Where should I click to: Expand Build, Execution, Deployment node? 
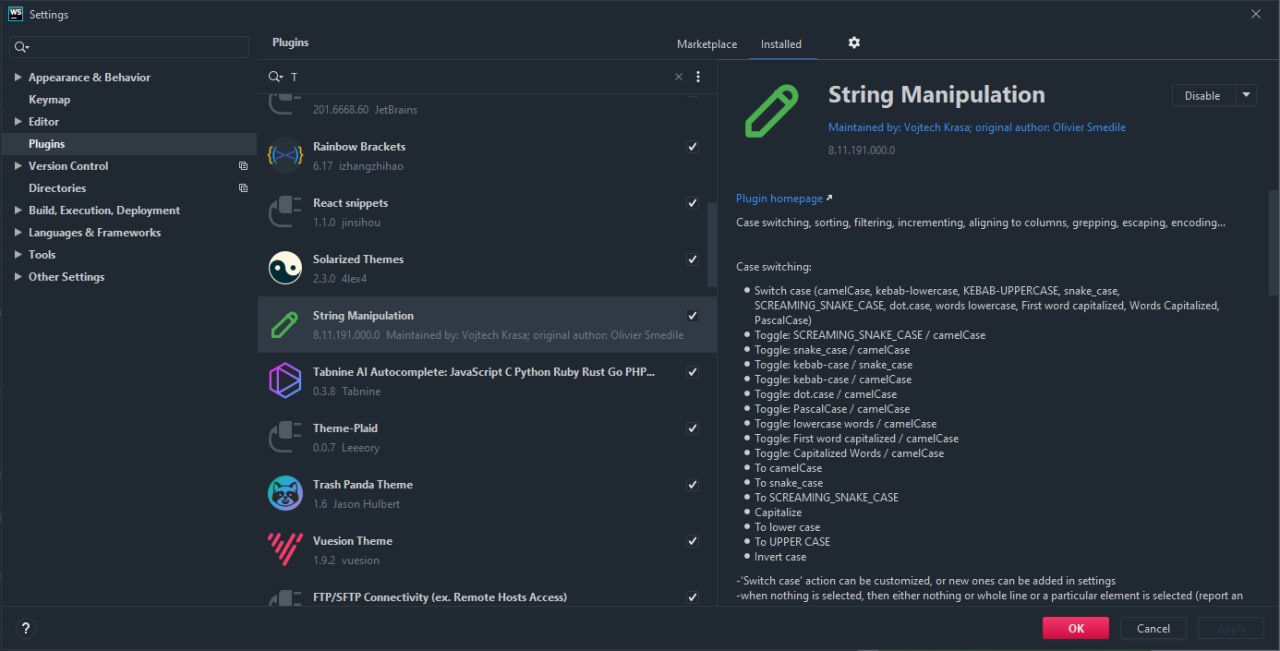click(x=18, y=211)
